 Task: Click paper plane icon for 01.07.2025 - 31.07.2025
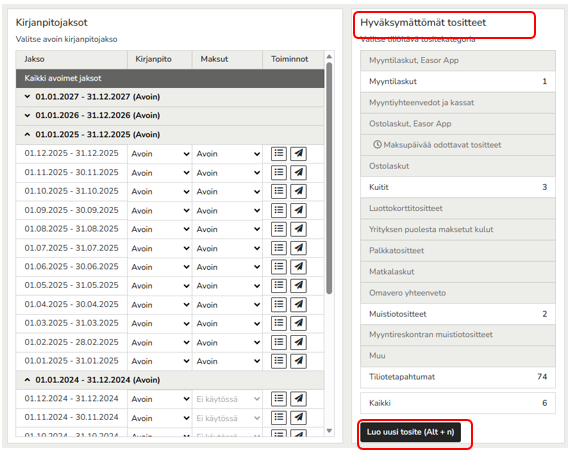click(x=298, y=248)
